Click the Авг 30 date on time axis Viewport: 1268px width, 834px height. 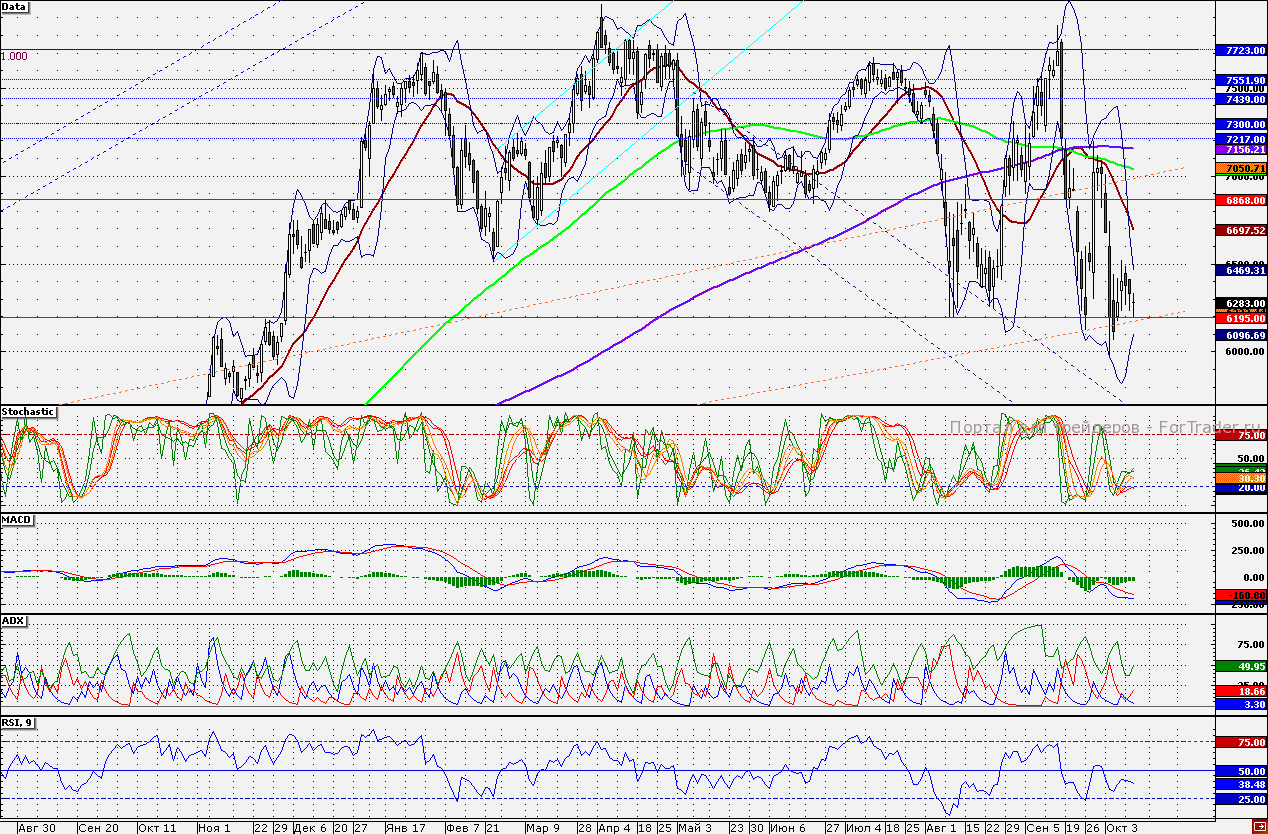pyautogui.click(x=36, y=828)
